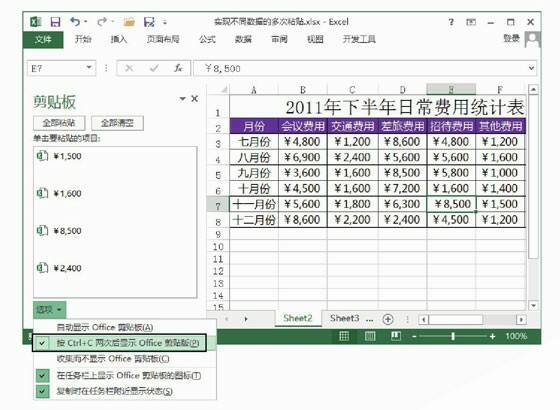This screenshot has height=410, width=560.
Task: Expand the Name Box dropdown arrow
Action: [89, 68]
